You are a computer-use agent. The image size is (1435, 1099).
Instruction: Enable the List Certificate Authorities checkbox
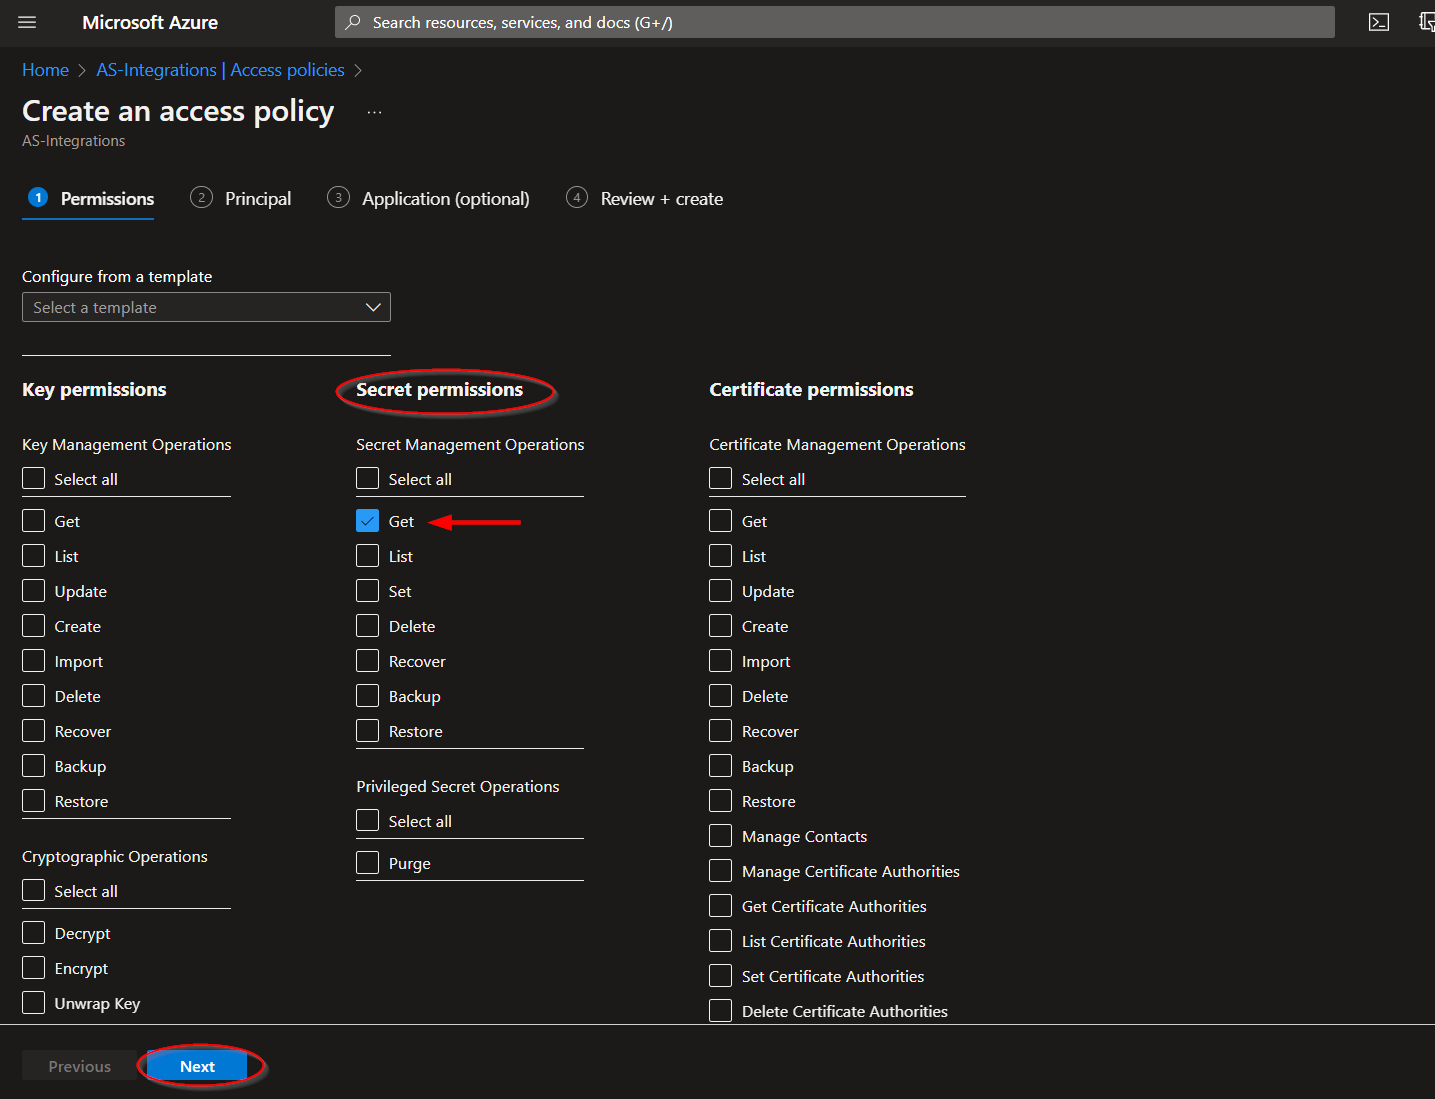(x=721, y=941)
